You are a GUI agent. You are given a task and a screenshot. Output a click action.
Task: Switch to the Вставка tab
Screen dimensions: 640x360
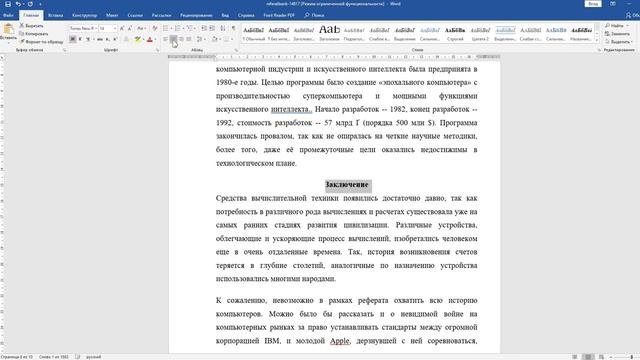coord(56,15)
